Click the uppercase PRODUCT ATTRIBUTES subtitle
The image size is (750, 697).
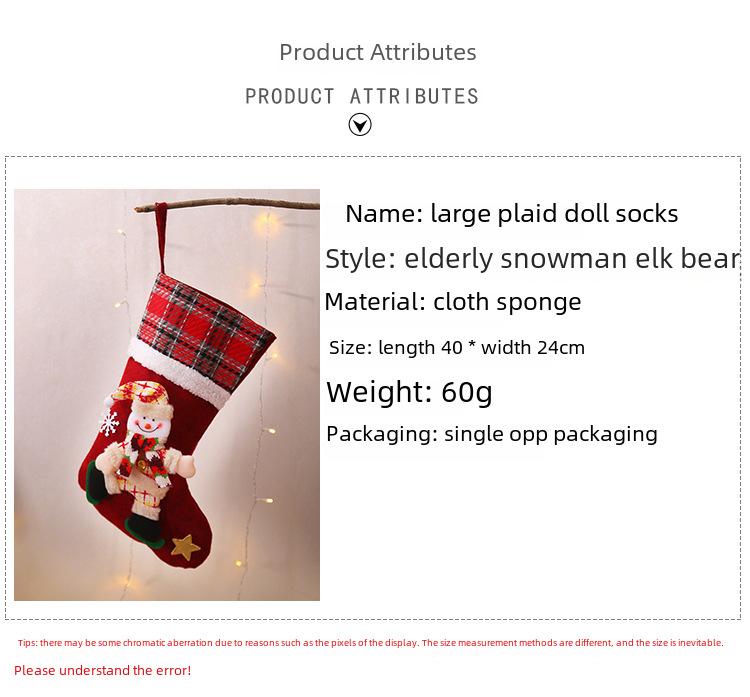coord(362,96)
